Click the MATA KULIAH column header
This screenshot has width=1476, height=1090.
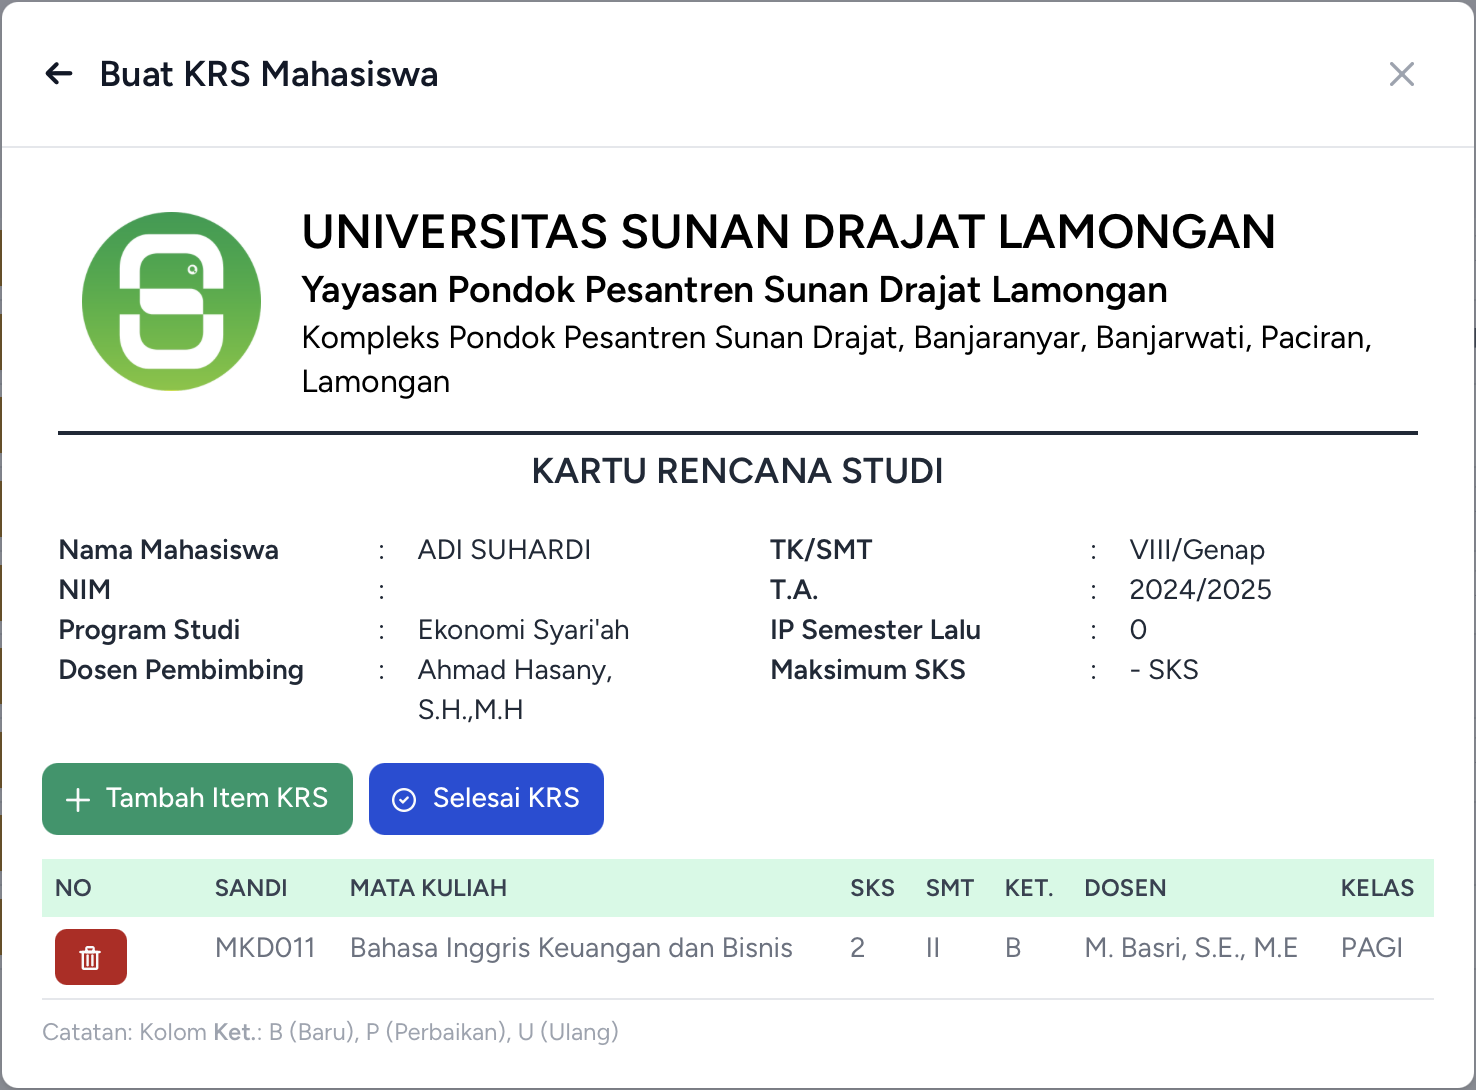click(428, 888)
